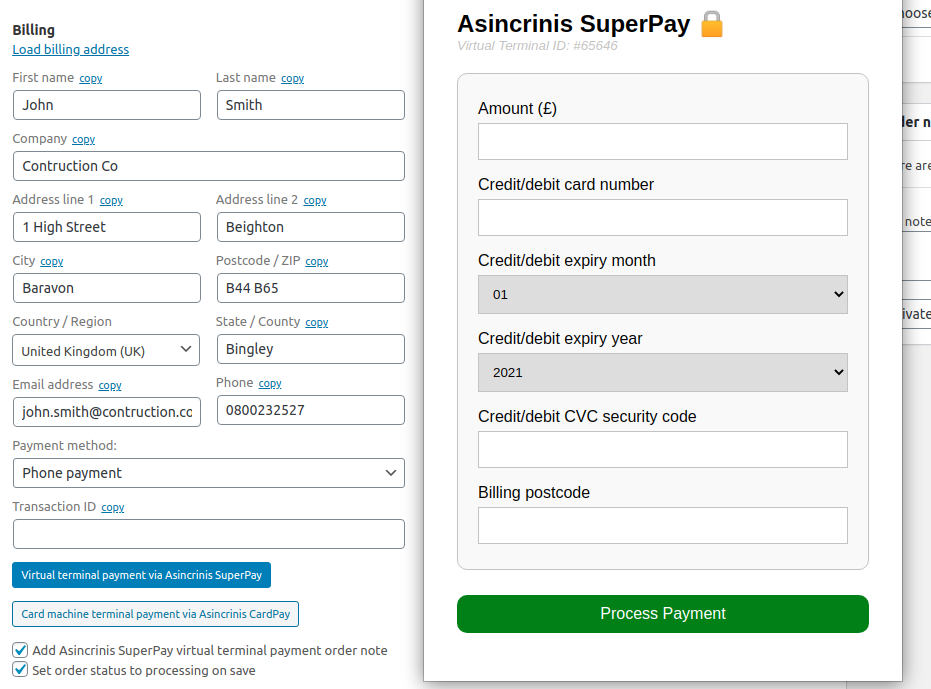Click the empty Transaction ID field
The width and height of the screenshot is (931, 689).
[208, 534]
